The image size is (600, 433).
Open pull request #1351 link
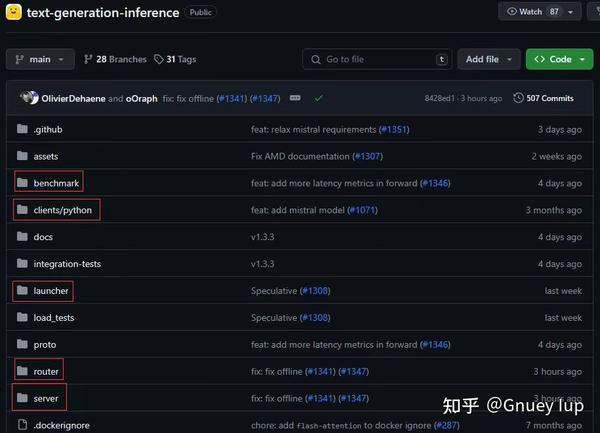(394, 129)
